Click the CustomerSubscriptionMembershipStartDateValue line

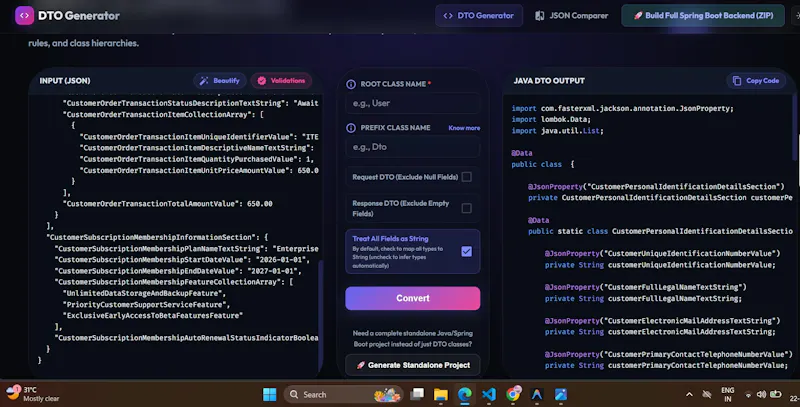[x=180, y=260]
